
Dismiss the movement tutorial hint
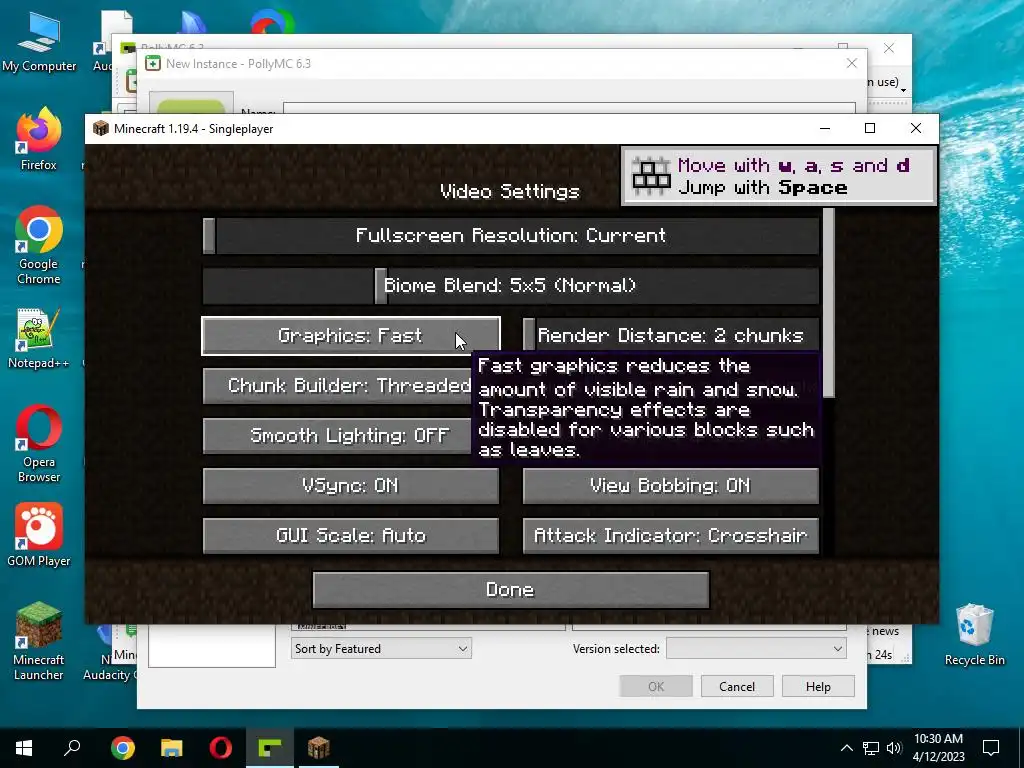(x=778, y=176)
